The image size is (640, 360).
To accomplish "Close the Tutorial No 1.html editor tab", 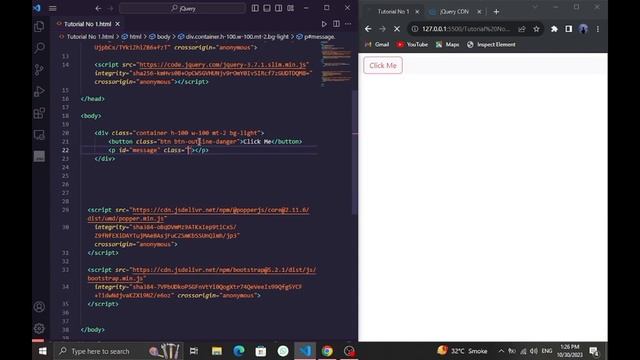I will coord(118,24).
